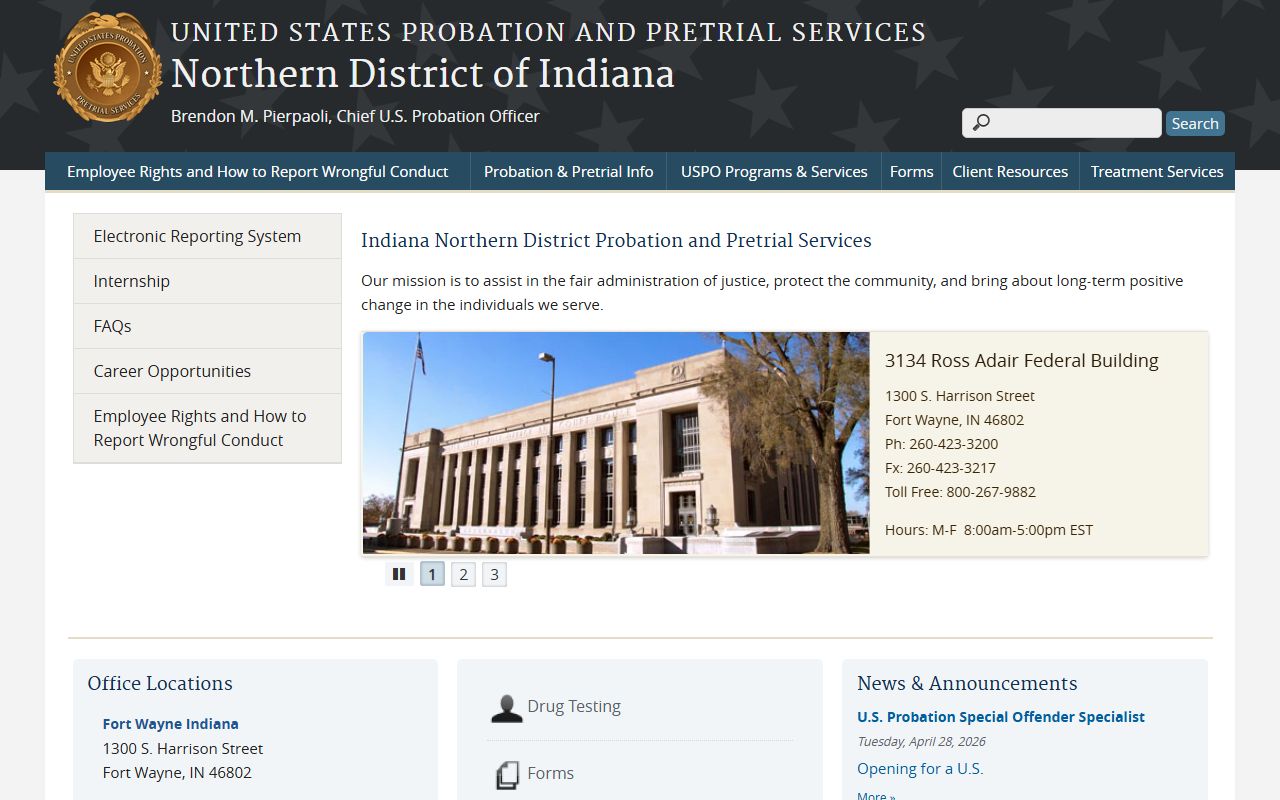Image resolution: width=1280 pixels, height=800 pixels.
Task: Click the Ph: 260-423-3200 text
Action: click(x=941, y=444)
